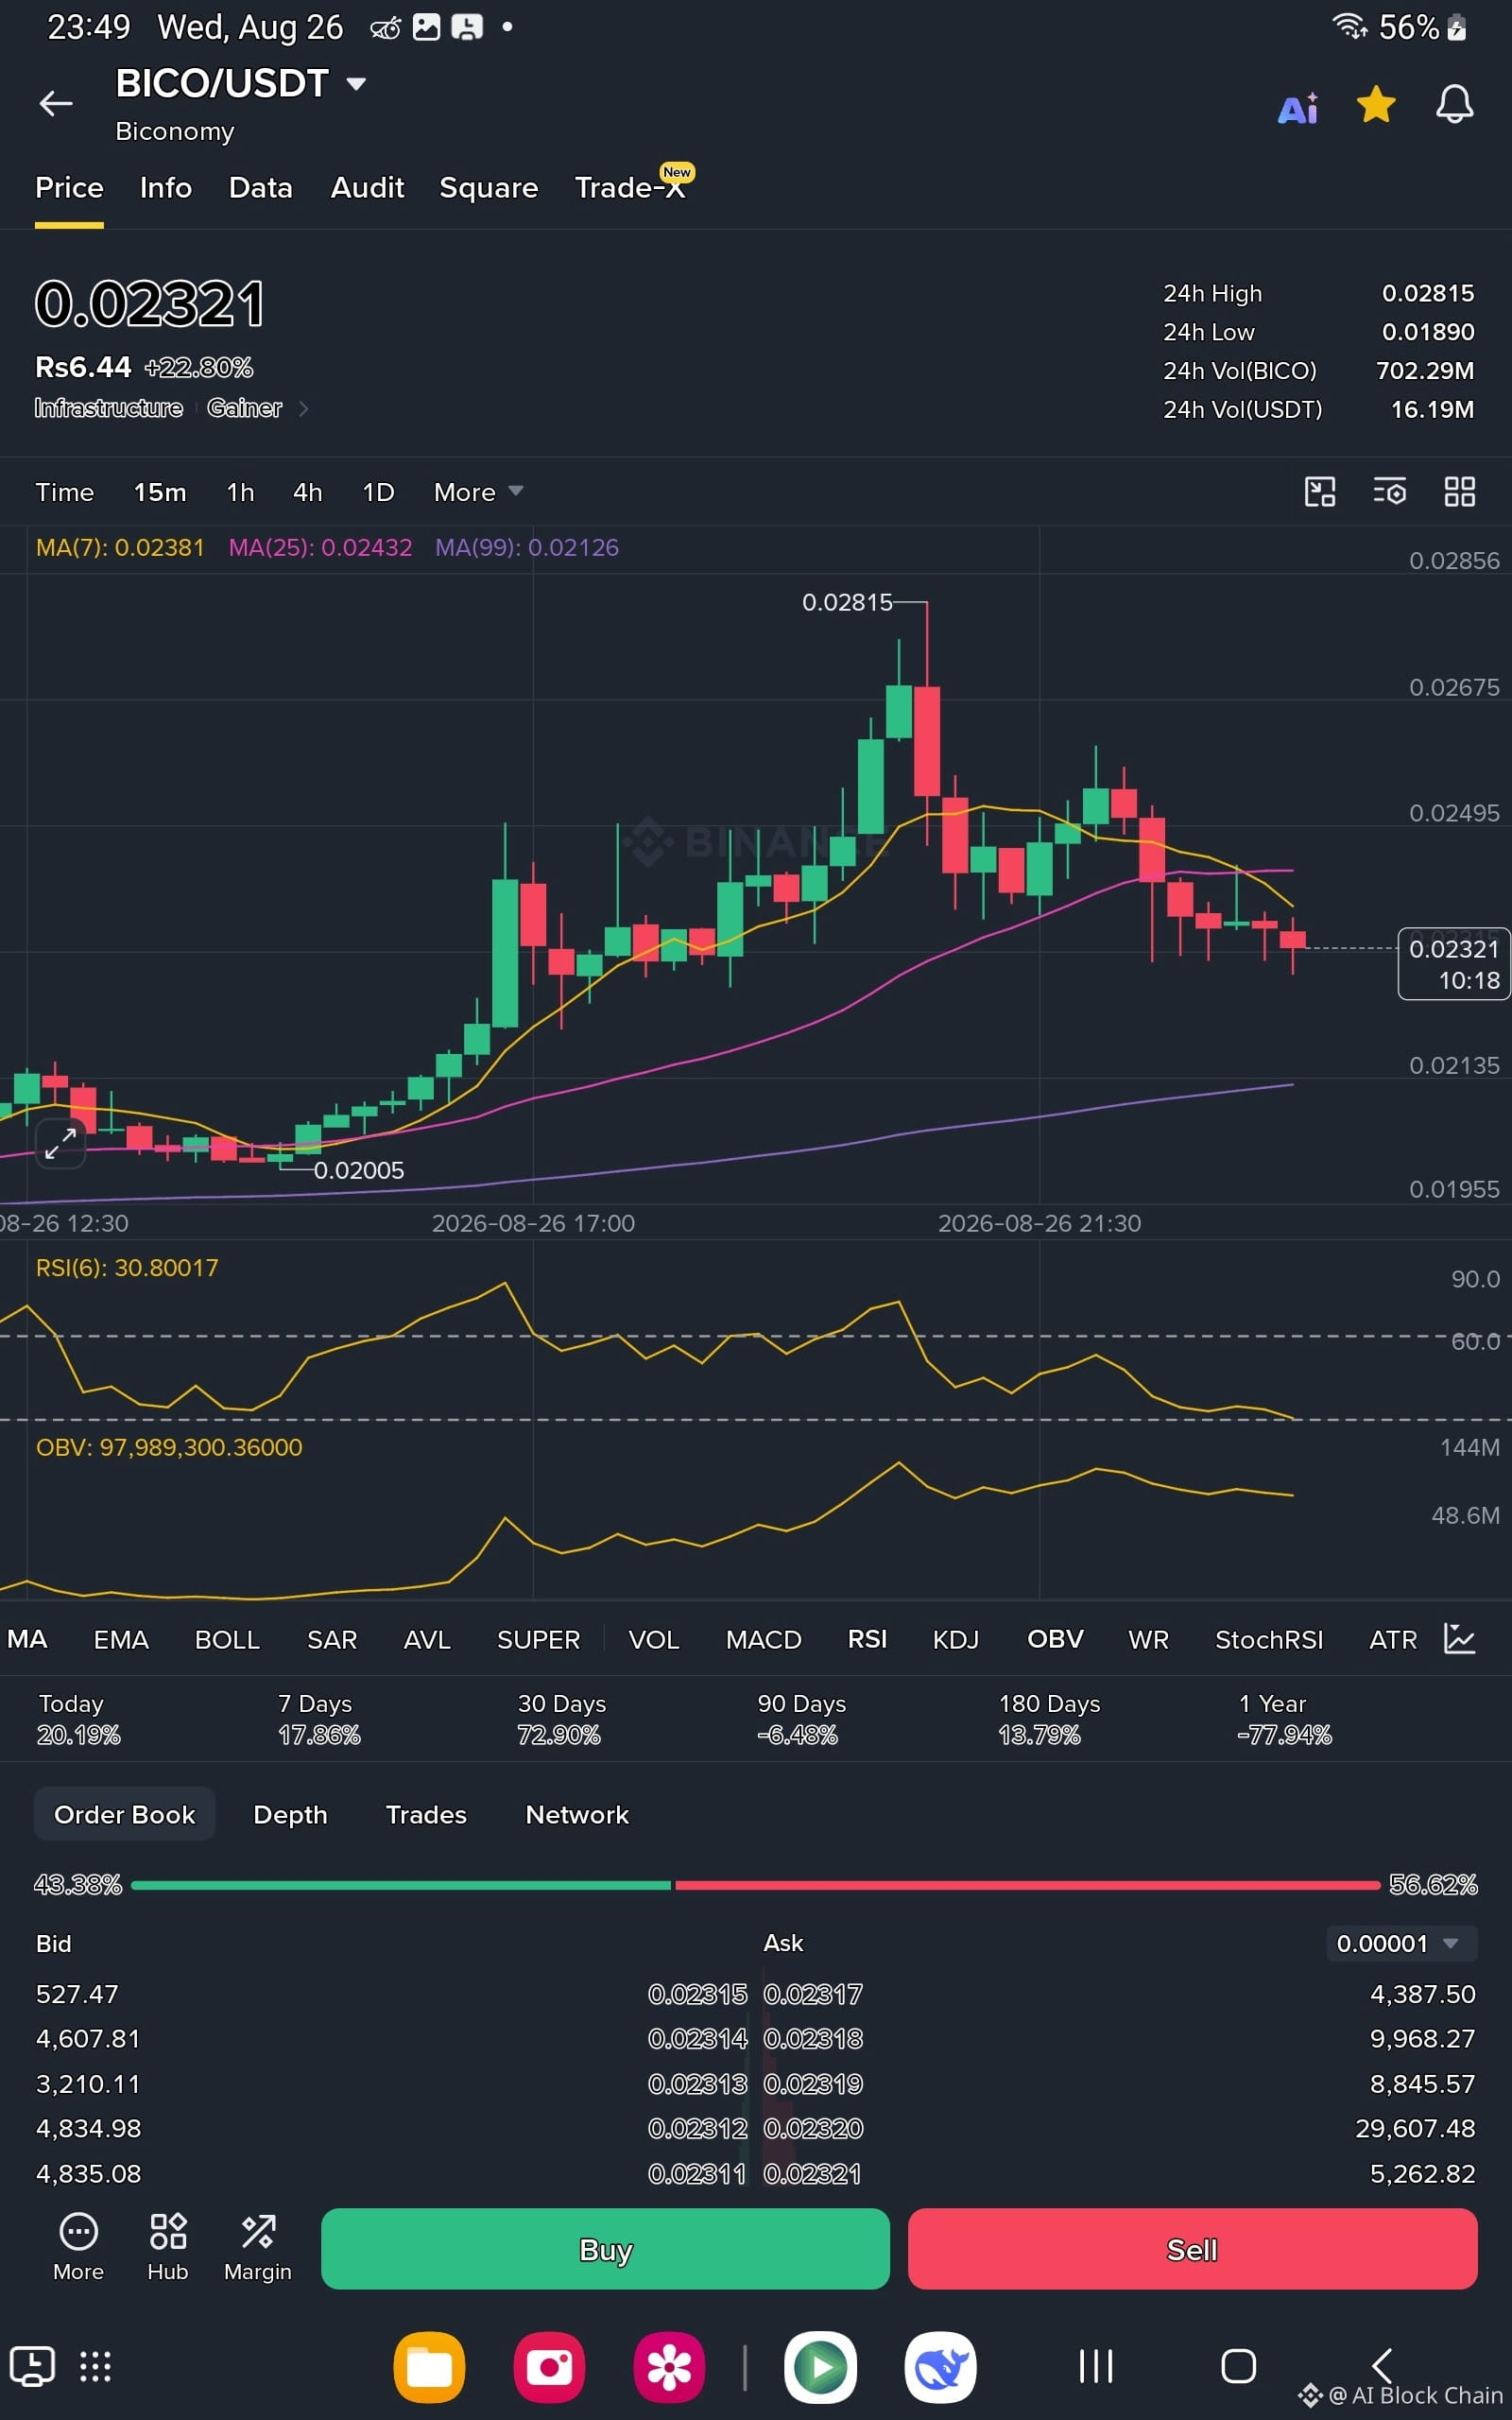Expand the 0.00001 price precision dropdown

1401,1943
